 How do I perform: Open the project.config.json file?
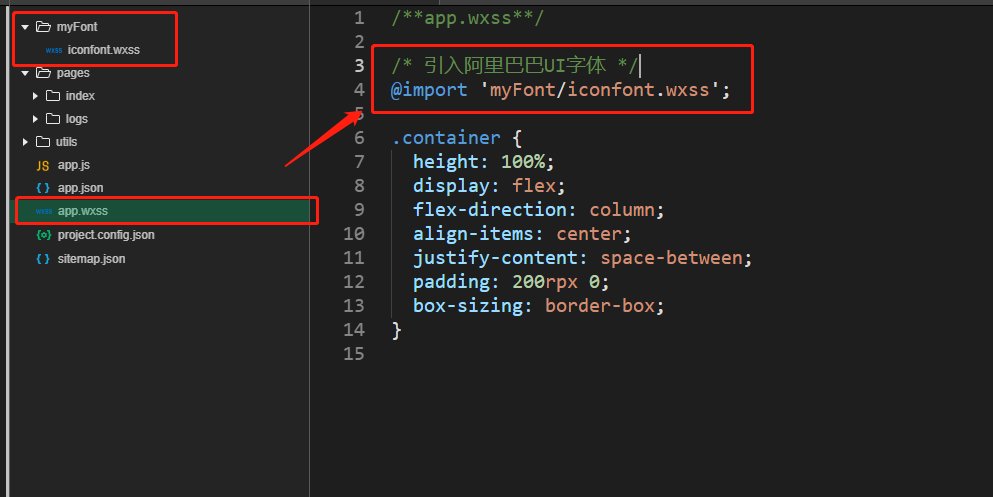106,235
